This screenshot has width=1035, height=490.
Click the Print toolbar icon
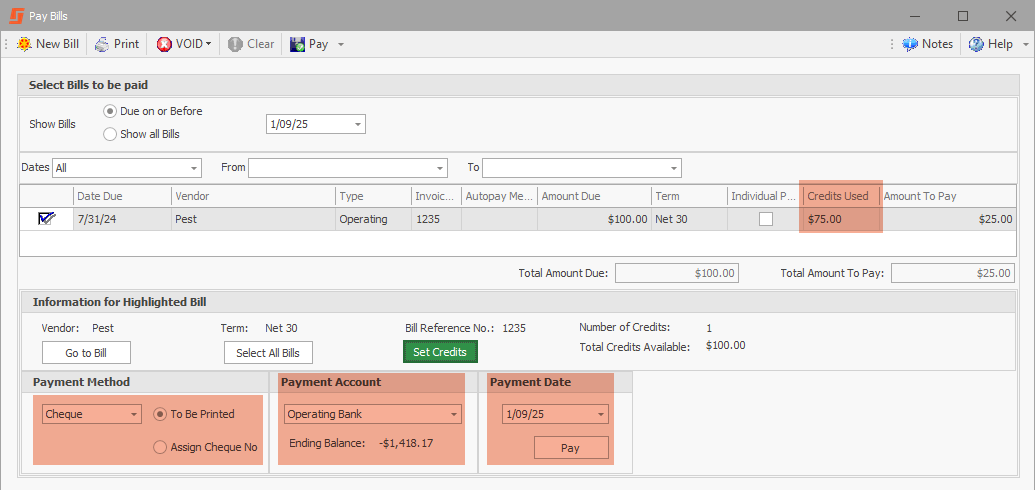(x=102, y=44)
